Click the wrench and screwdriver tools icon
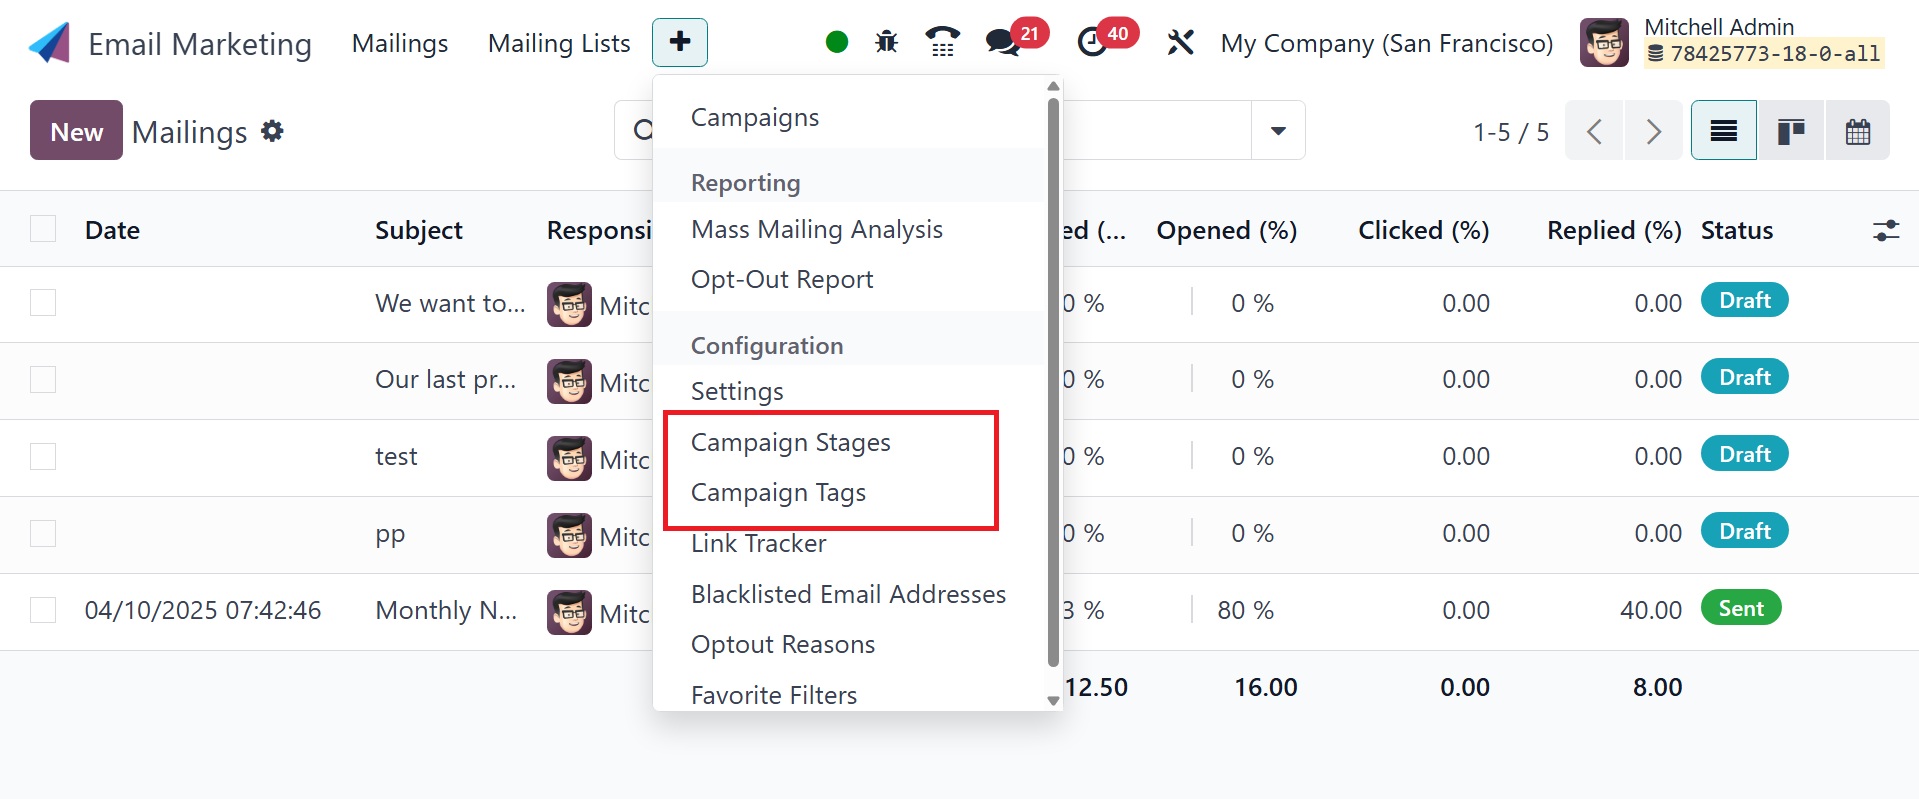 click(1180, 42)
